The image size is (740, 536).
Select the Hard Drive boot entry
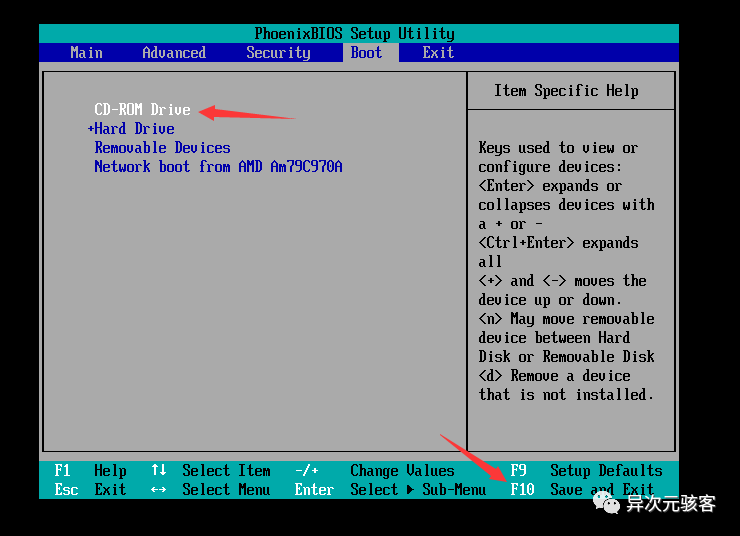click(135, 128)
